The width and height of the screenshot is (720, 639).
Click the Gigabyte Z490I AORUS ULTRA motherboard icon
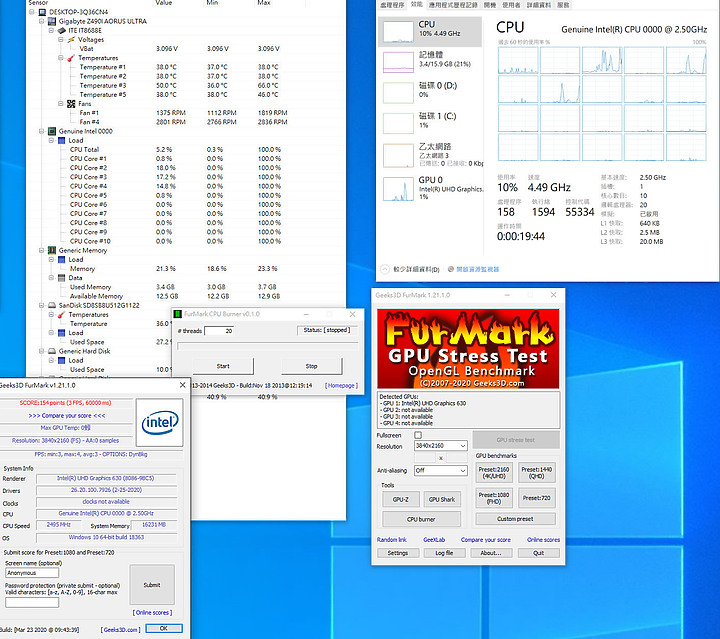pos(52,21)
